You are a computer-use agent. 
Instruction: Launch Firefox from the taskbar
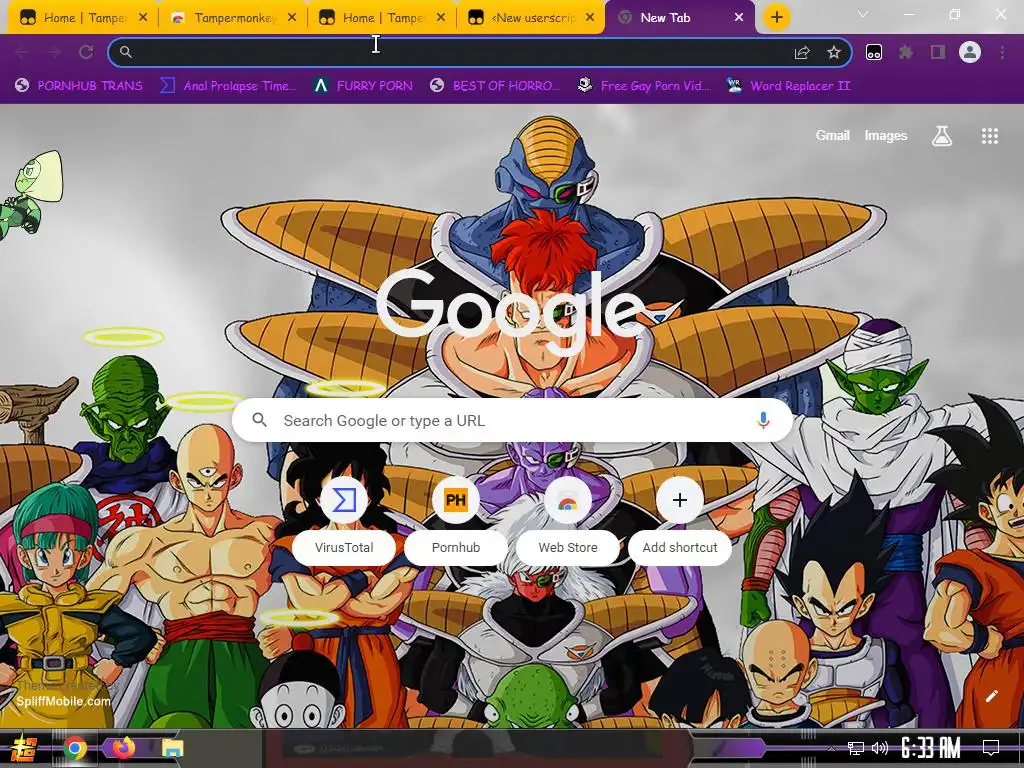(123, 747)
